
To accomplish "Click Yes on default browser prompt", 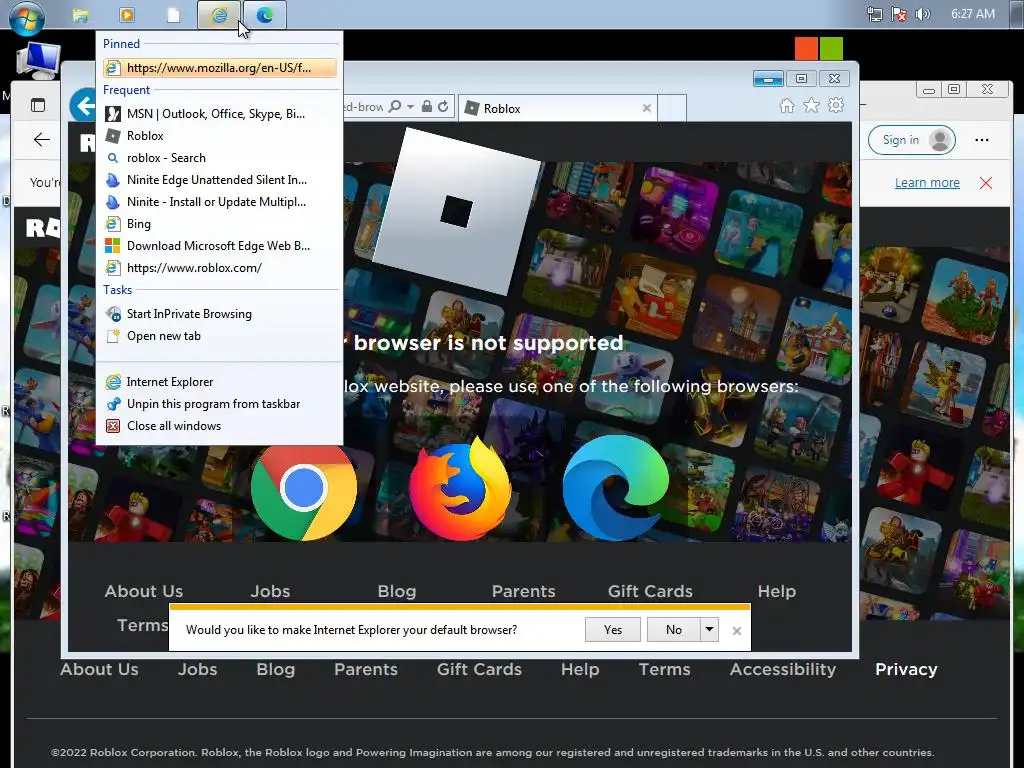I will pyautogui.click(x=613, y=630).
